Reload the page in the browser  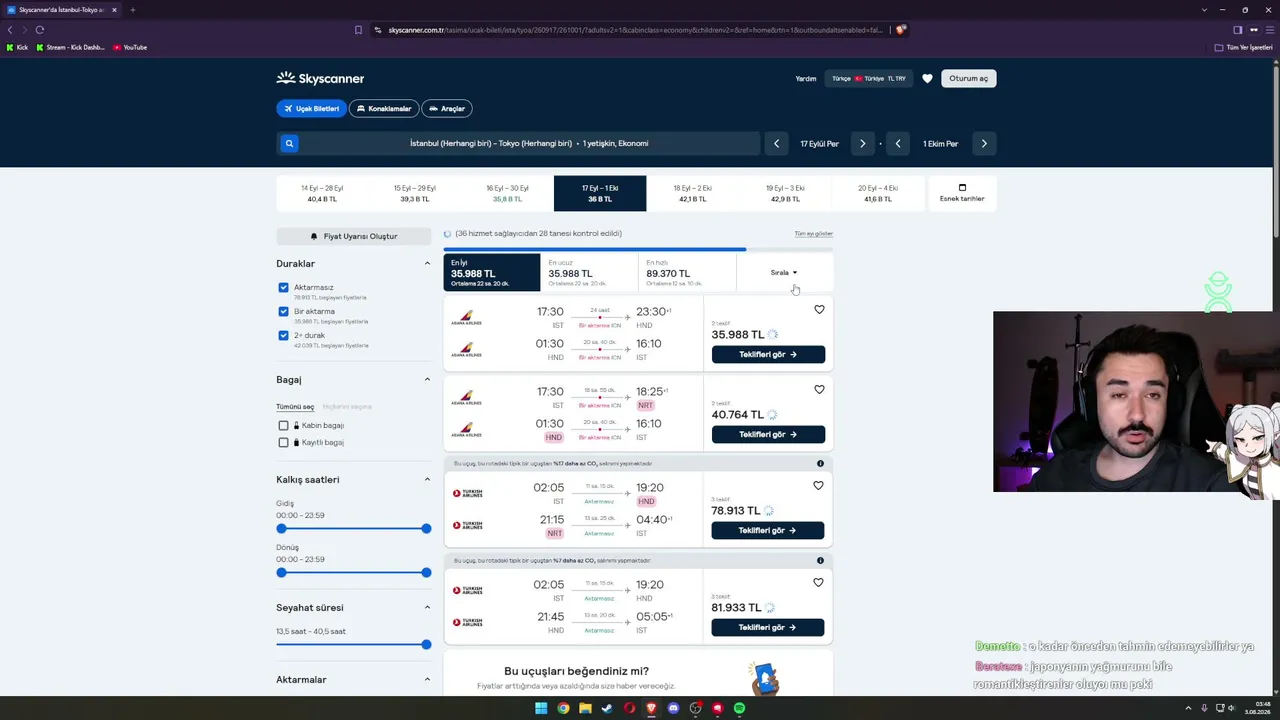point(40,30)
